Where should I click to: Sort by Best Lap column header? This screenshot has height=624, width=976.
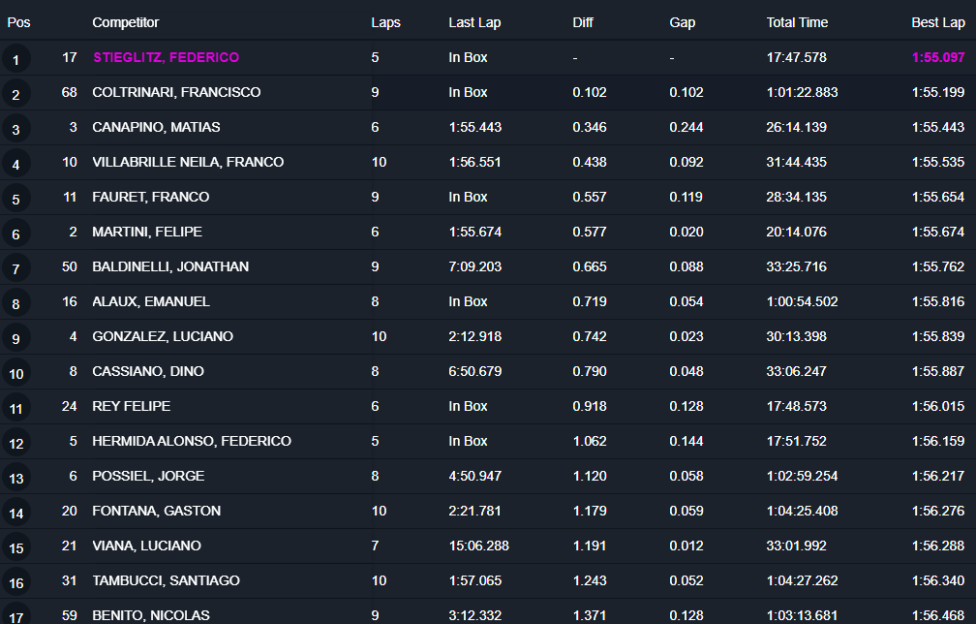pos(938,22)
